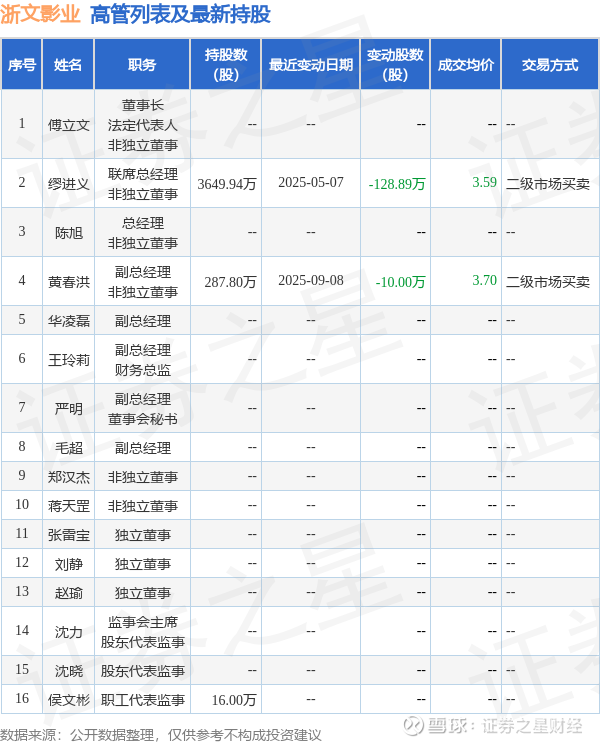
Task: Select the 持股数(股) column header
Action: click(226, 65)
